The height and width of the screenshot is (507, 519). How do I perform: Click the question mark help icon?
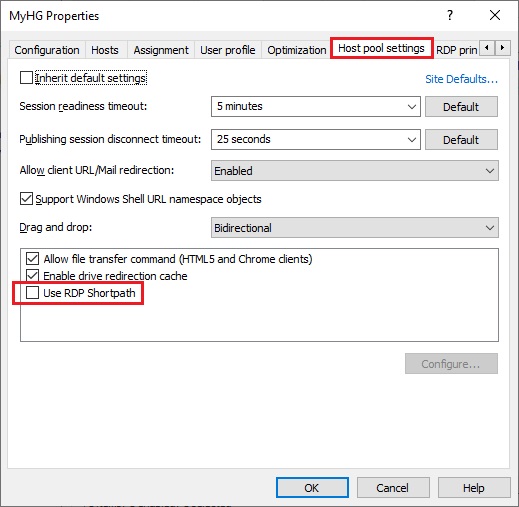click(x=450, y=15)
